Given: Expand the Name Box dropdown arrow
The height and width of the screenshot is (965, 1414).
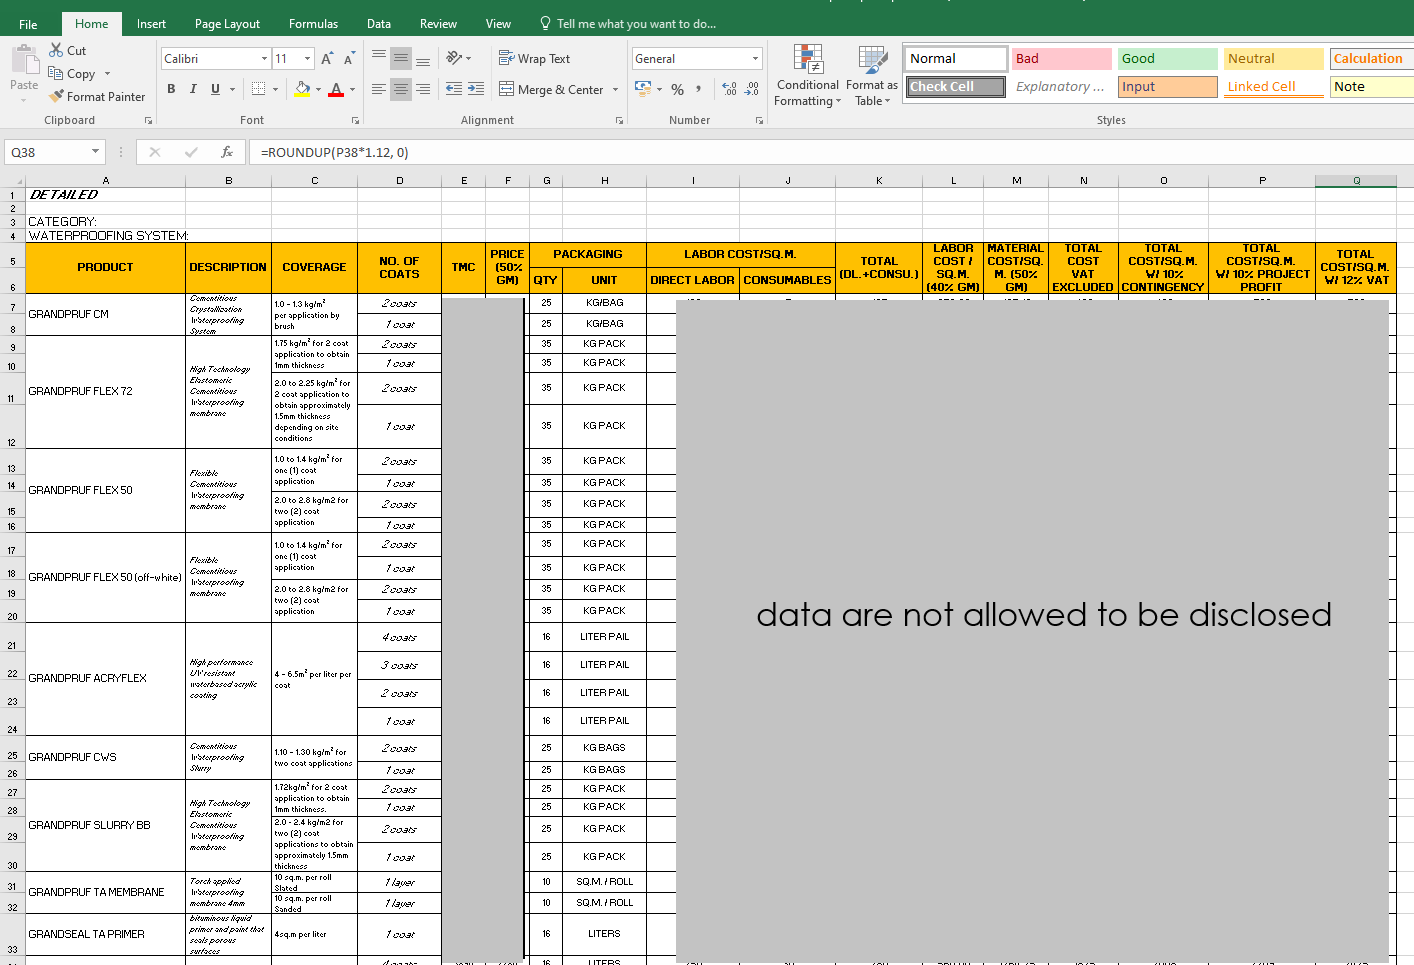Looking at the screenshot, I should click(x=96, y=152).
